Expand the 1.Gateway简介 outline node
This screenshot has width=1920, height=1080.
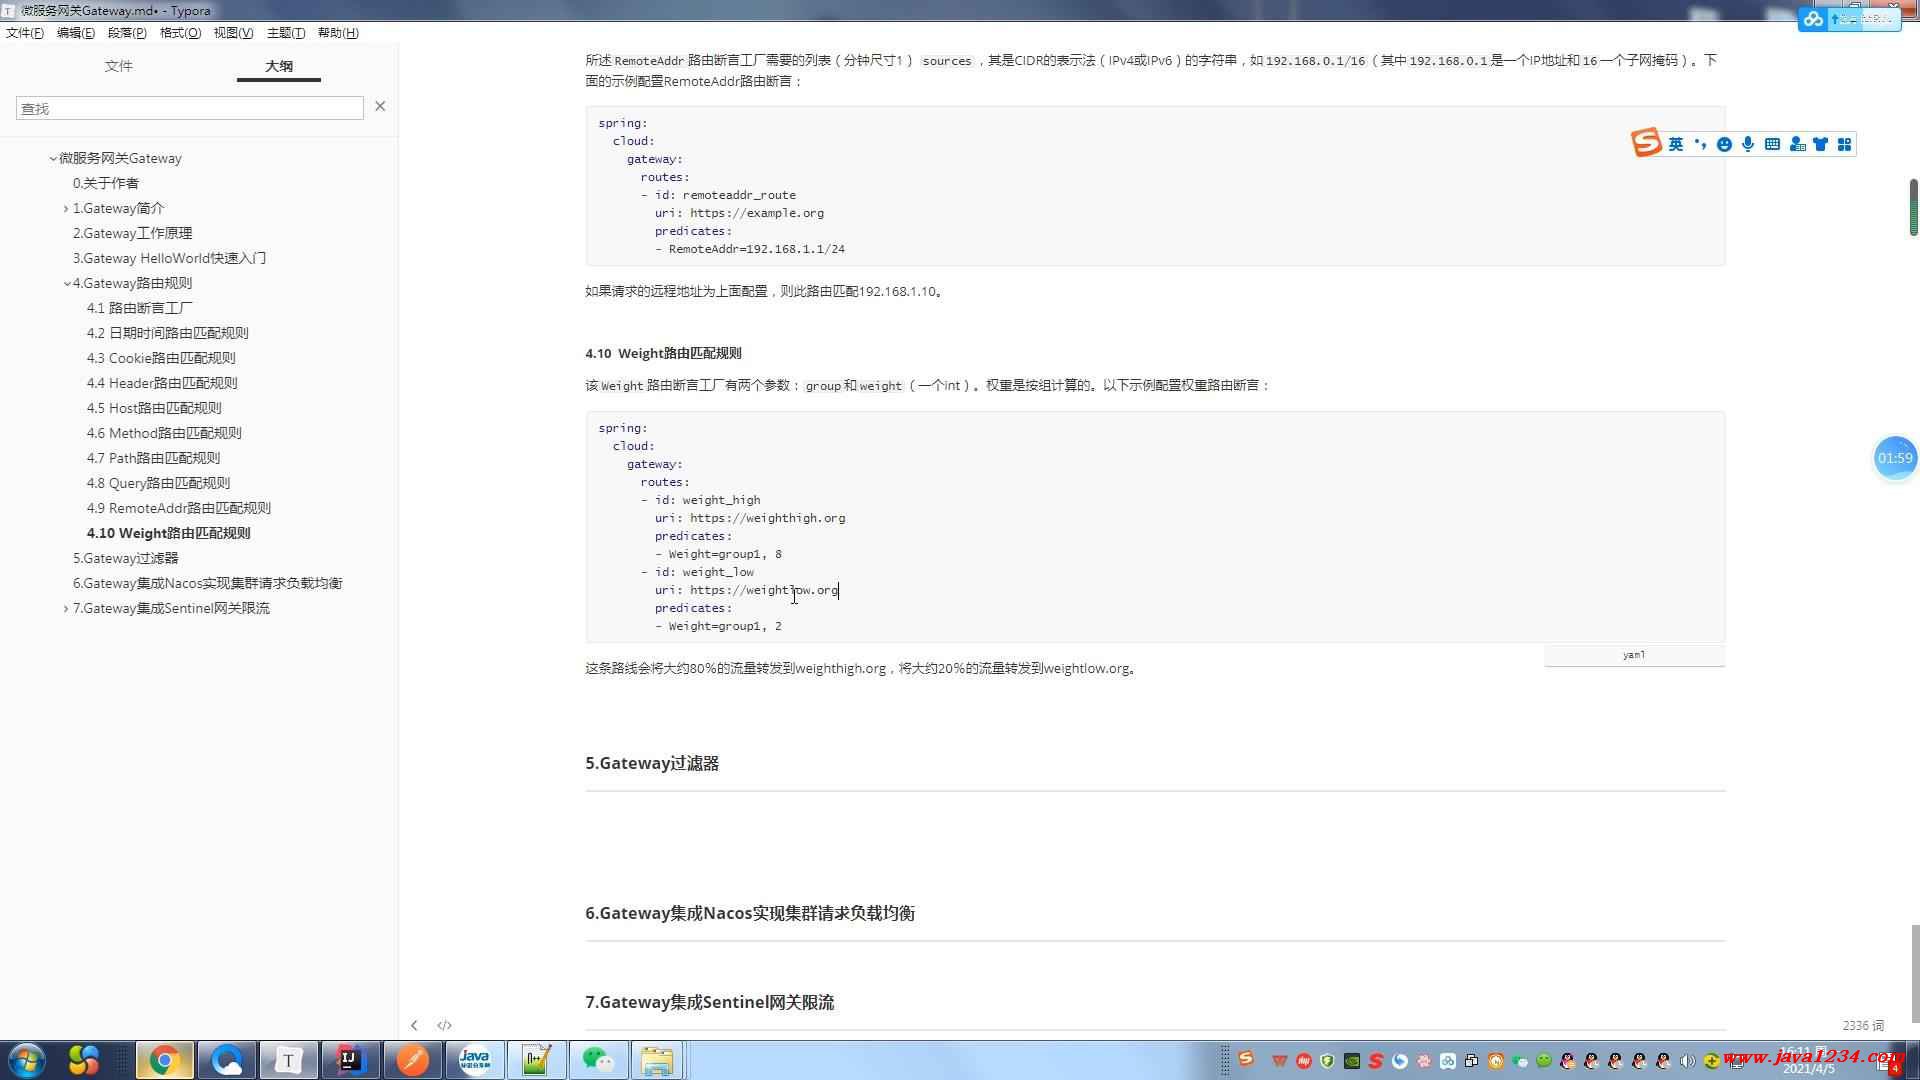pyautogui.click(x=66, y=208)
